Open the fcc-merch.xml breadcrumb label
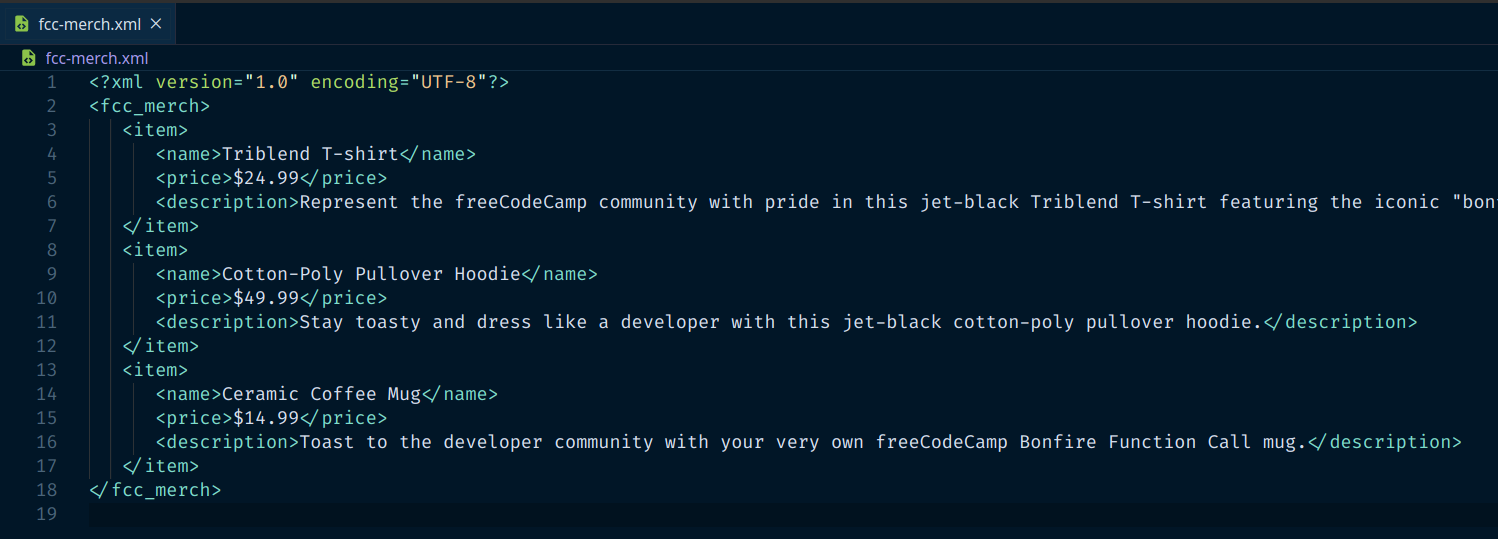This screenshot has width=1498, height=539. (x=97, y=58)
